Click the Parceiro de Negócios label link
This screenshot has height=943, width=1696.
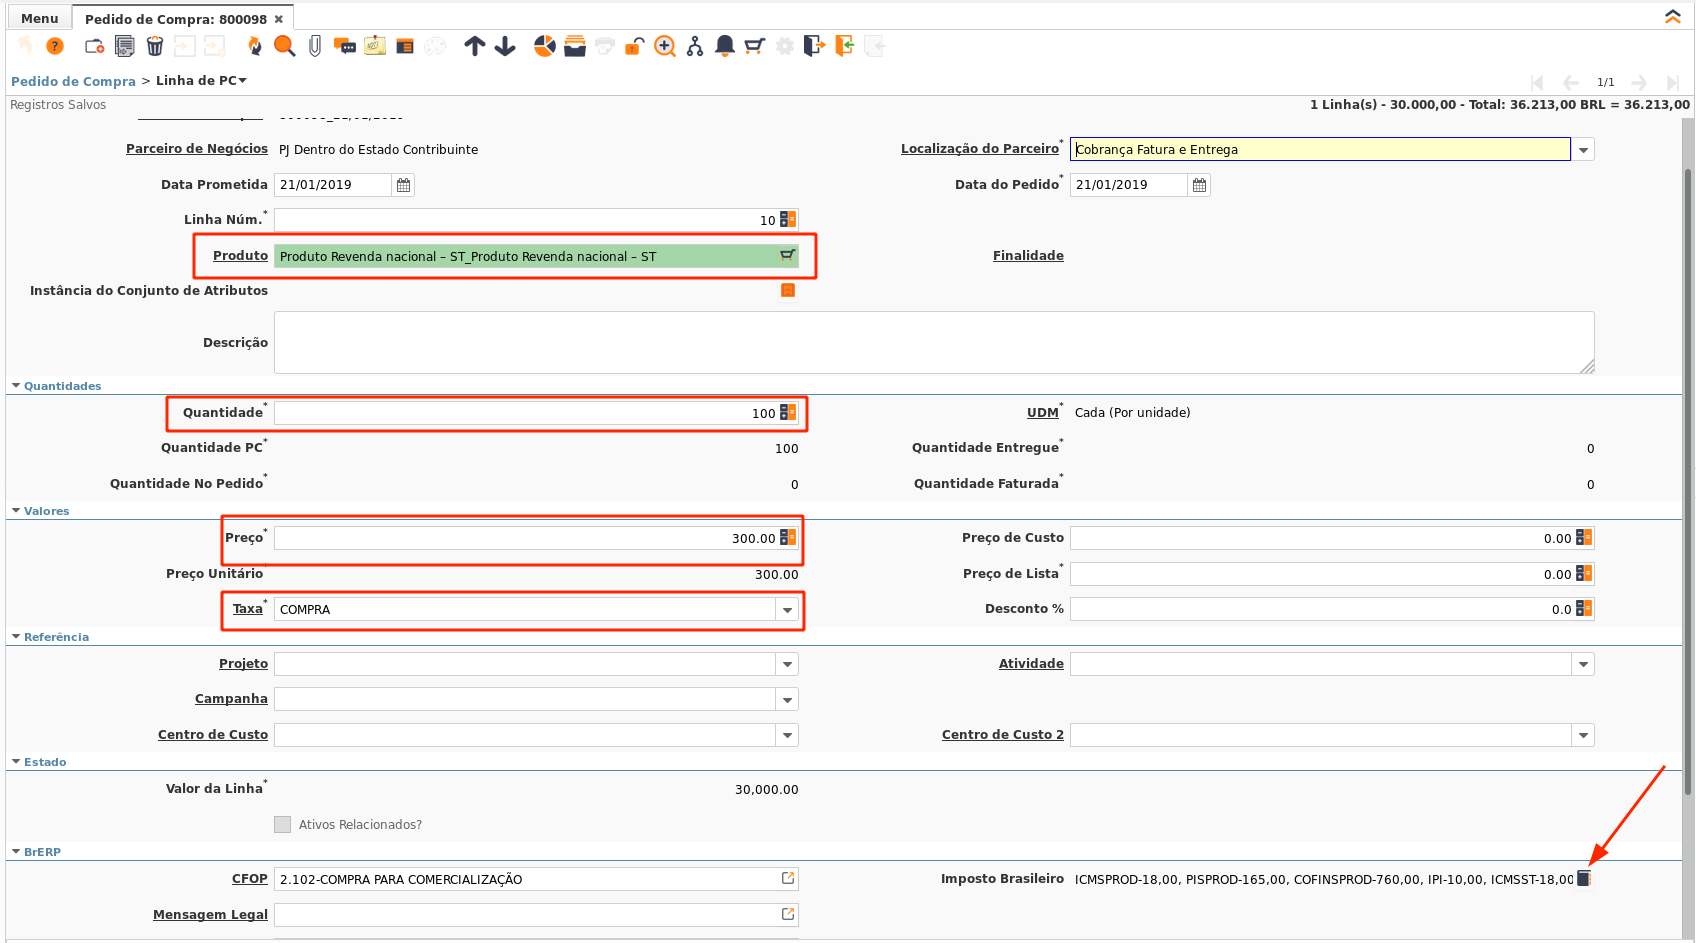click(x=196, y=149)
